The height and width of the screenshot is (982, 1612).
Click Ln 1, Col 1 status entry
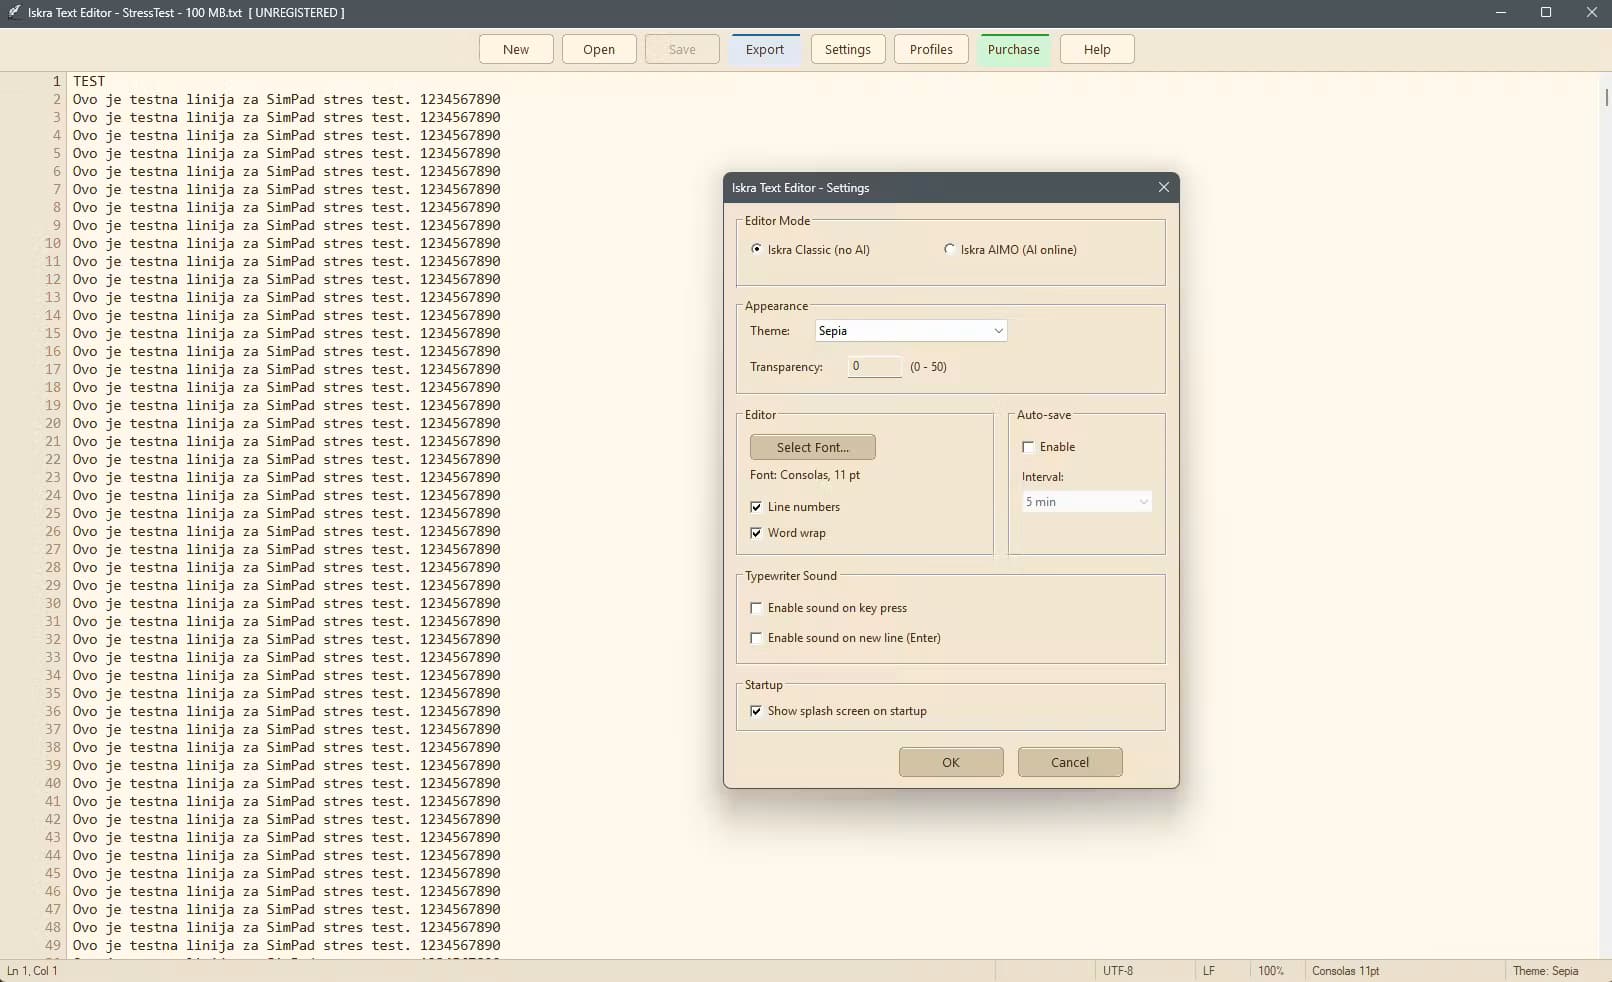[32, 971]
